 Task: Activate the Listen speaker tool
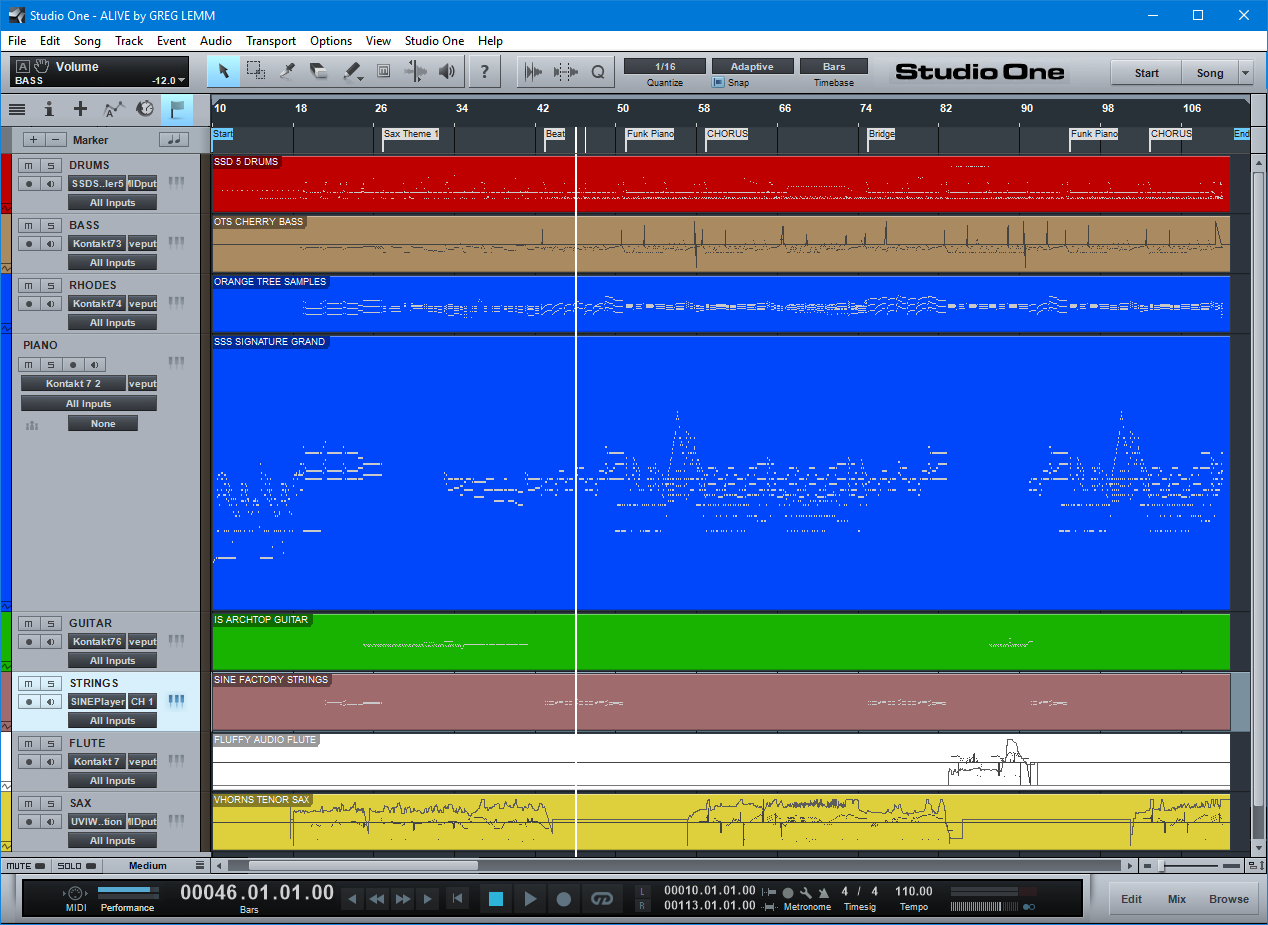click(447, 71)
